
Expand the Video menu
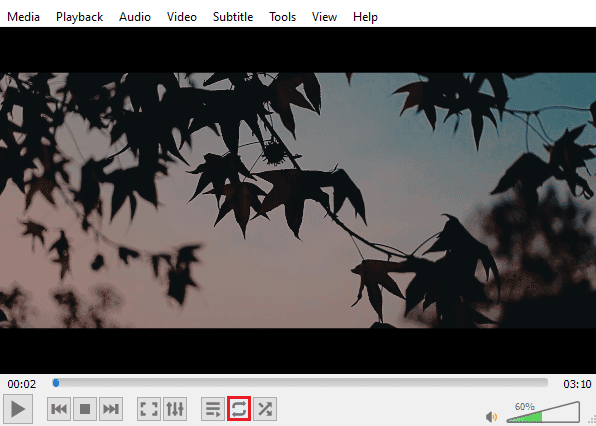(182, 17)
